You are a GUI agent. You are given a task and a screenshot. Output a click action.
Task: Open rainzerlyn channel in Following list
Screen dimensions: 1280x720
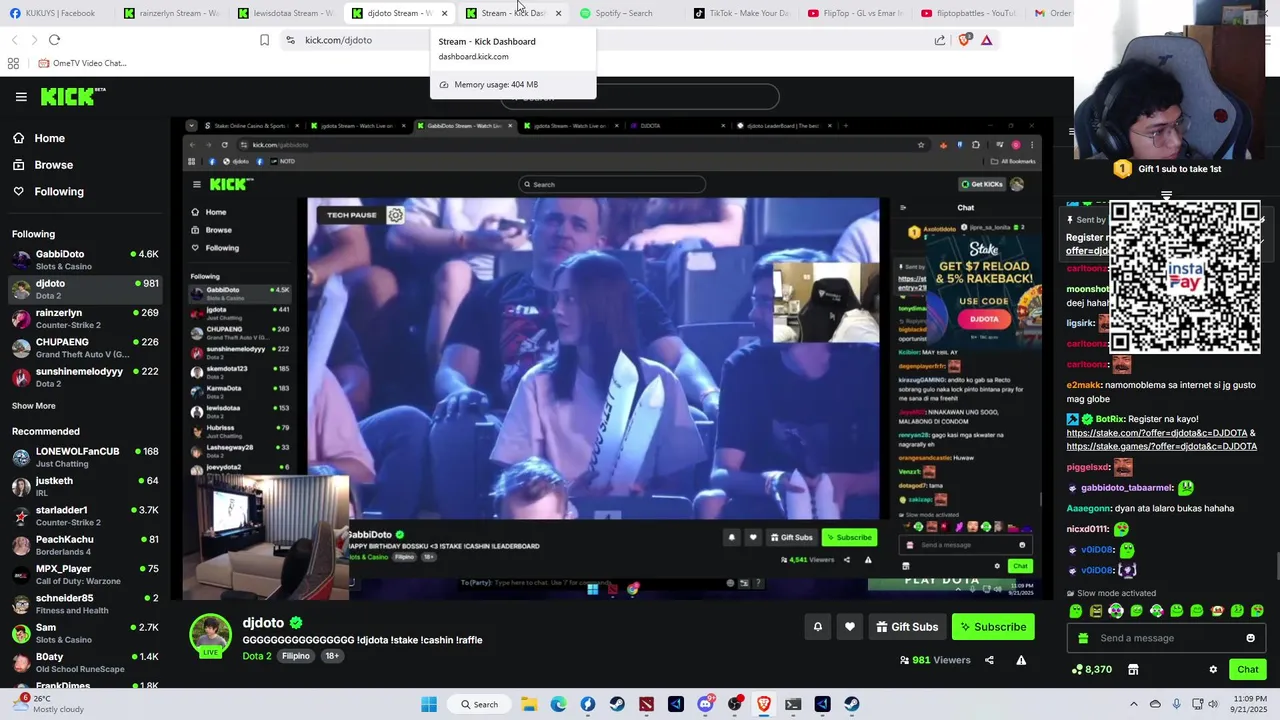tap(85, 318)
